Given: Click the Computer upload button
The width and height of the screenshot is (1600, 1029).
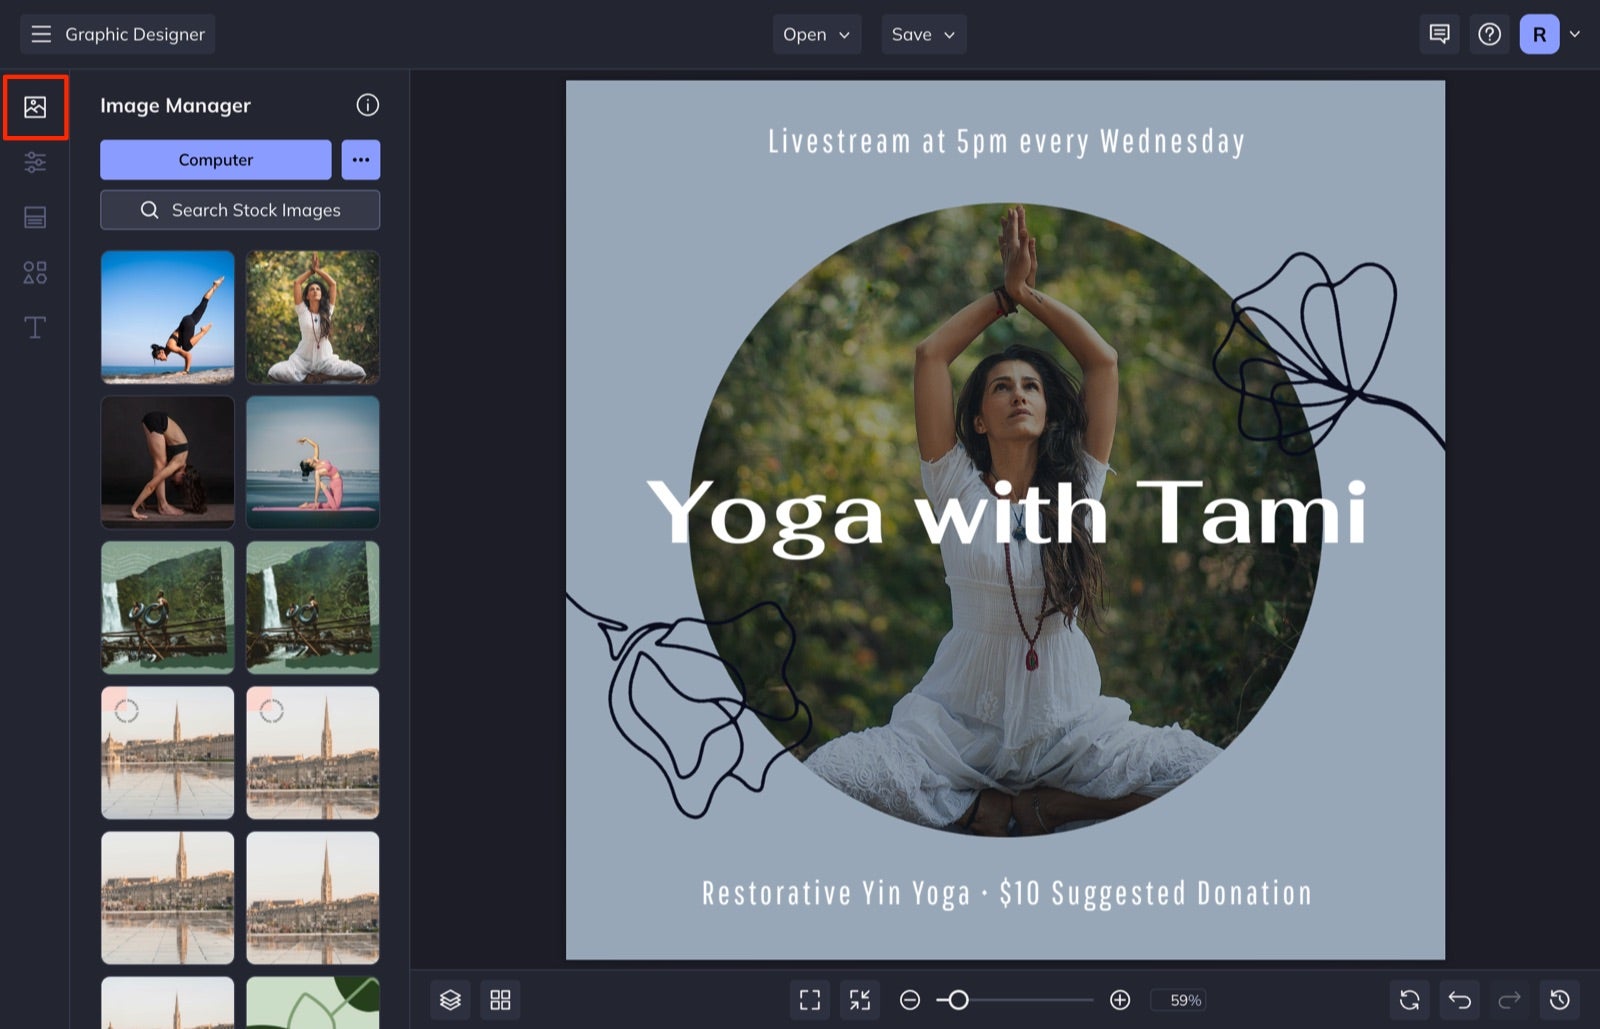Looking at the screenshot, I should click(x=216, y=160).
